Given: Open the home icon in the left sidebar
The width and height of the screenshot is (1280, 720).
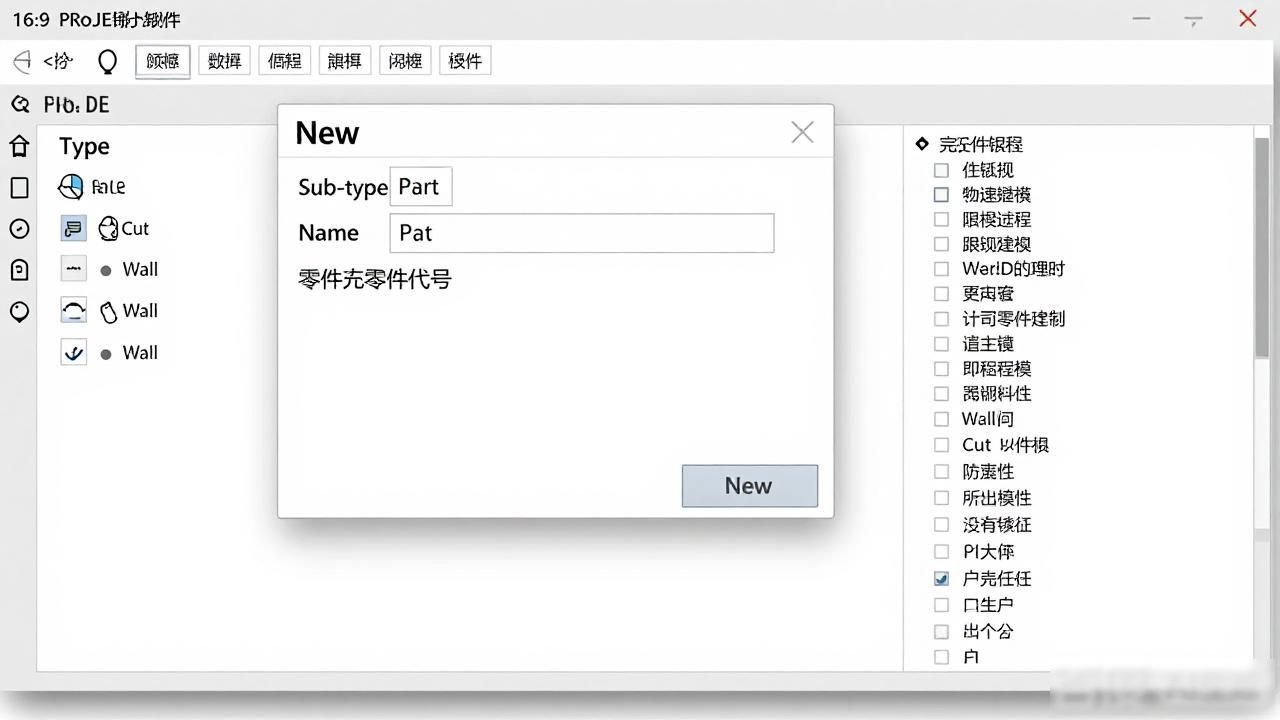Looking at the screenshot, I should coord(19,147).
